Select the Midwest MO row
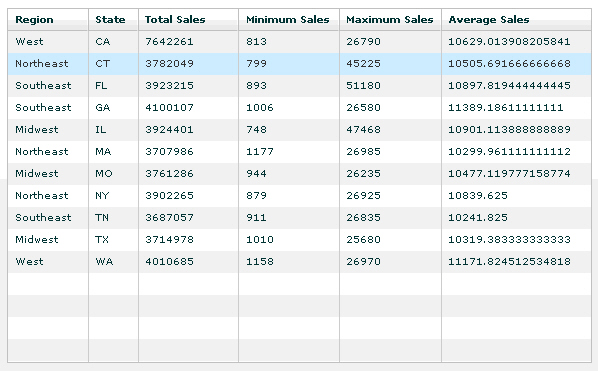598x371 pixels. [x=299, y=173]
